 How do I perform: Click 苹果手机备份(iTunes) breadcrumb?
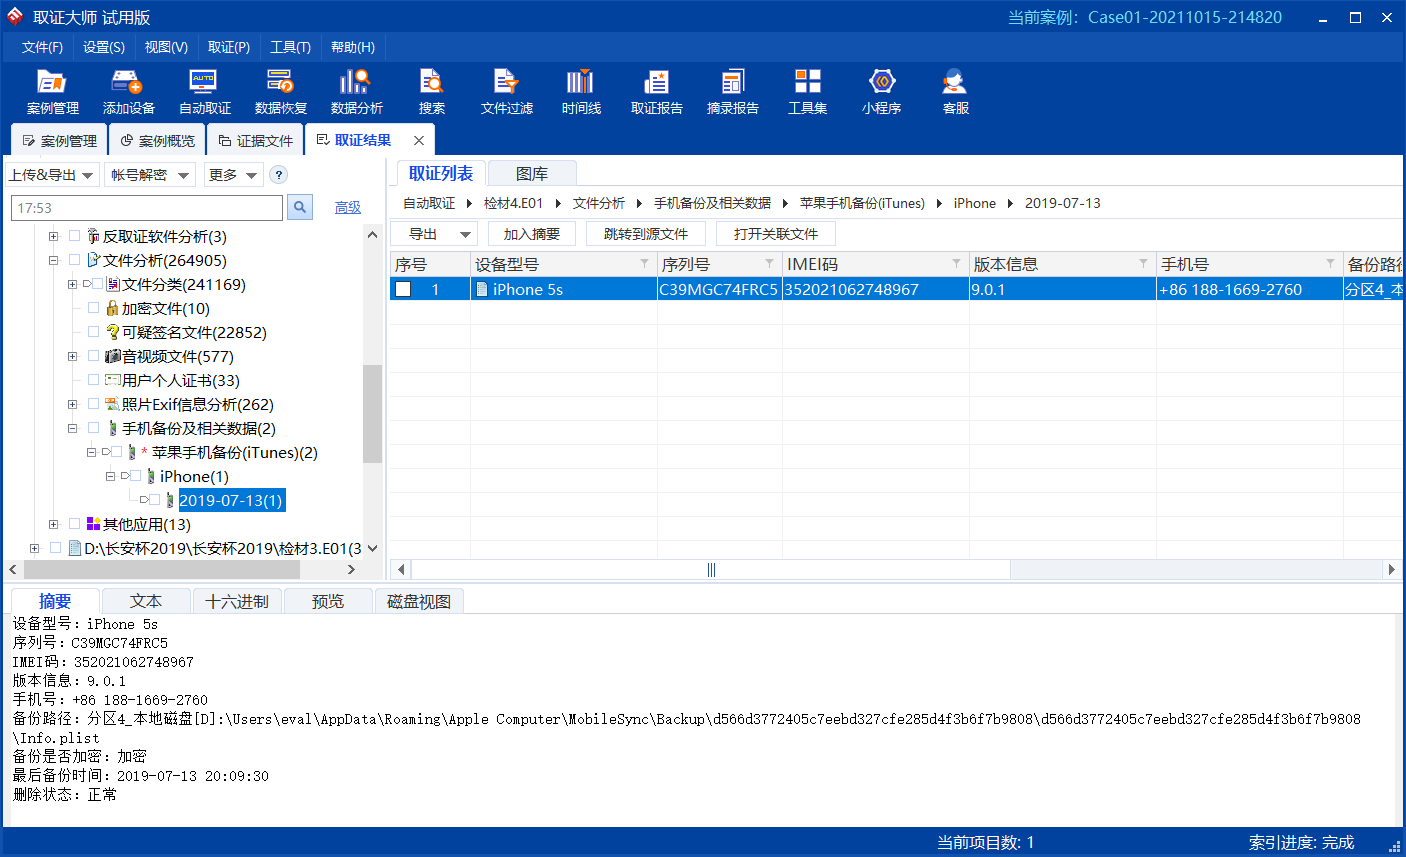862,203
